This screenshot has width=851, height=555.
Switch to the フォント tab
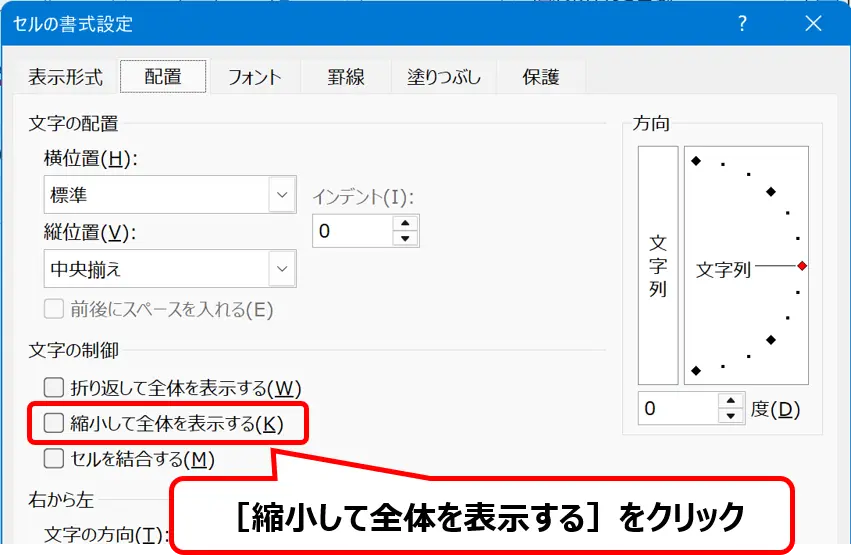click(254, 77)
